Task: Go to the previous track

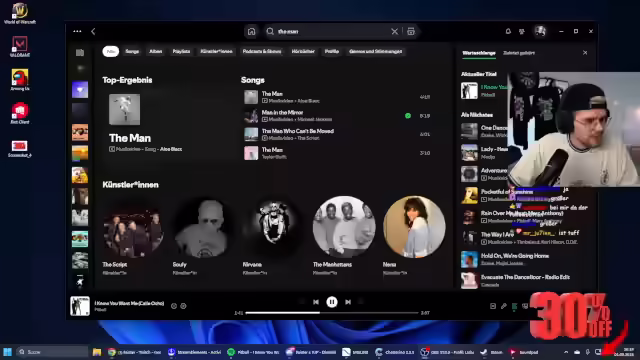Action: click(x=316, y=302)
